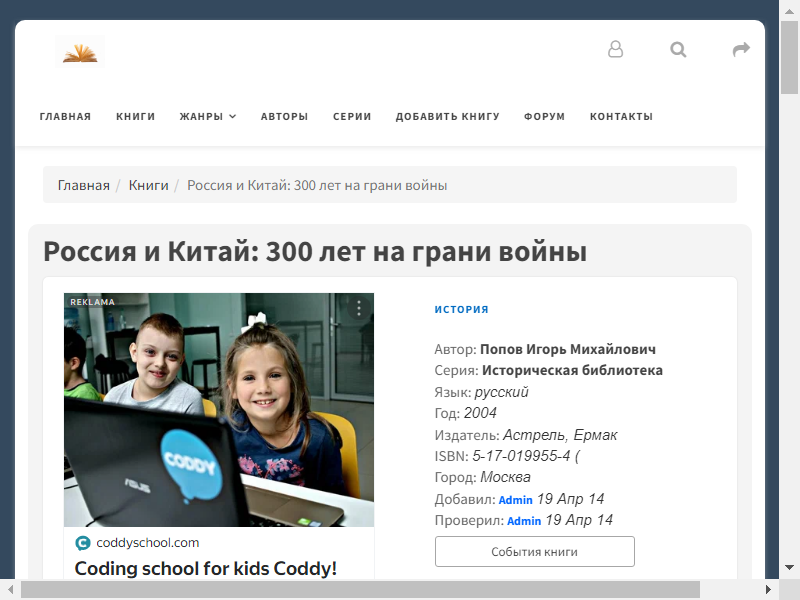Click the coddyschool.com ad link
Viewport: 800px width, 600px height.
click(x=147, y=543)
